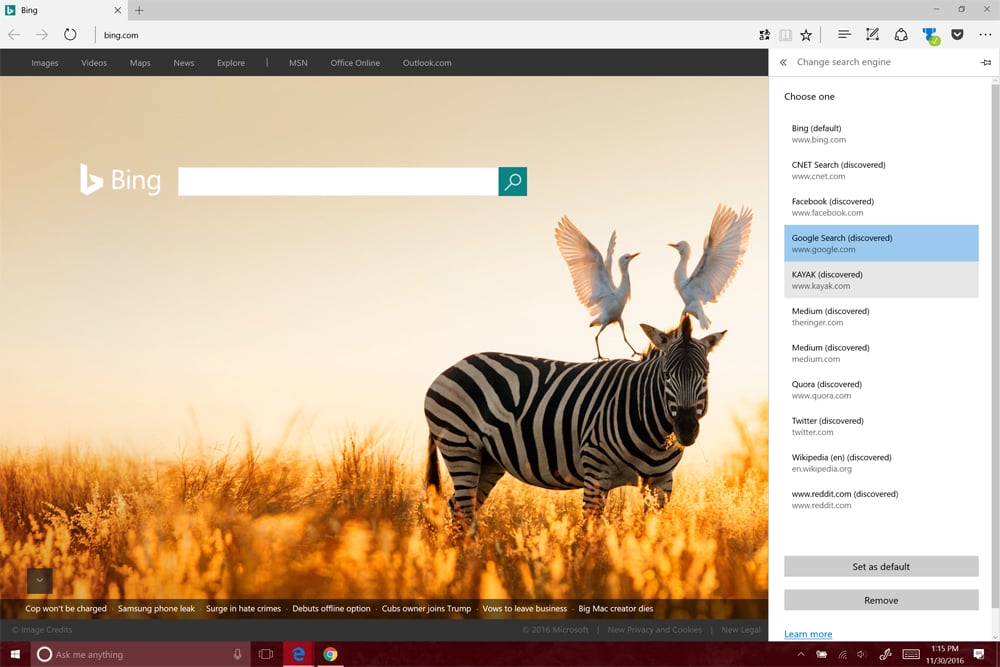Click the settings pane scrollbar
The image size is (1000, 667).
(996, 344)
